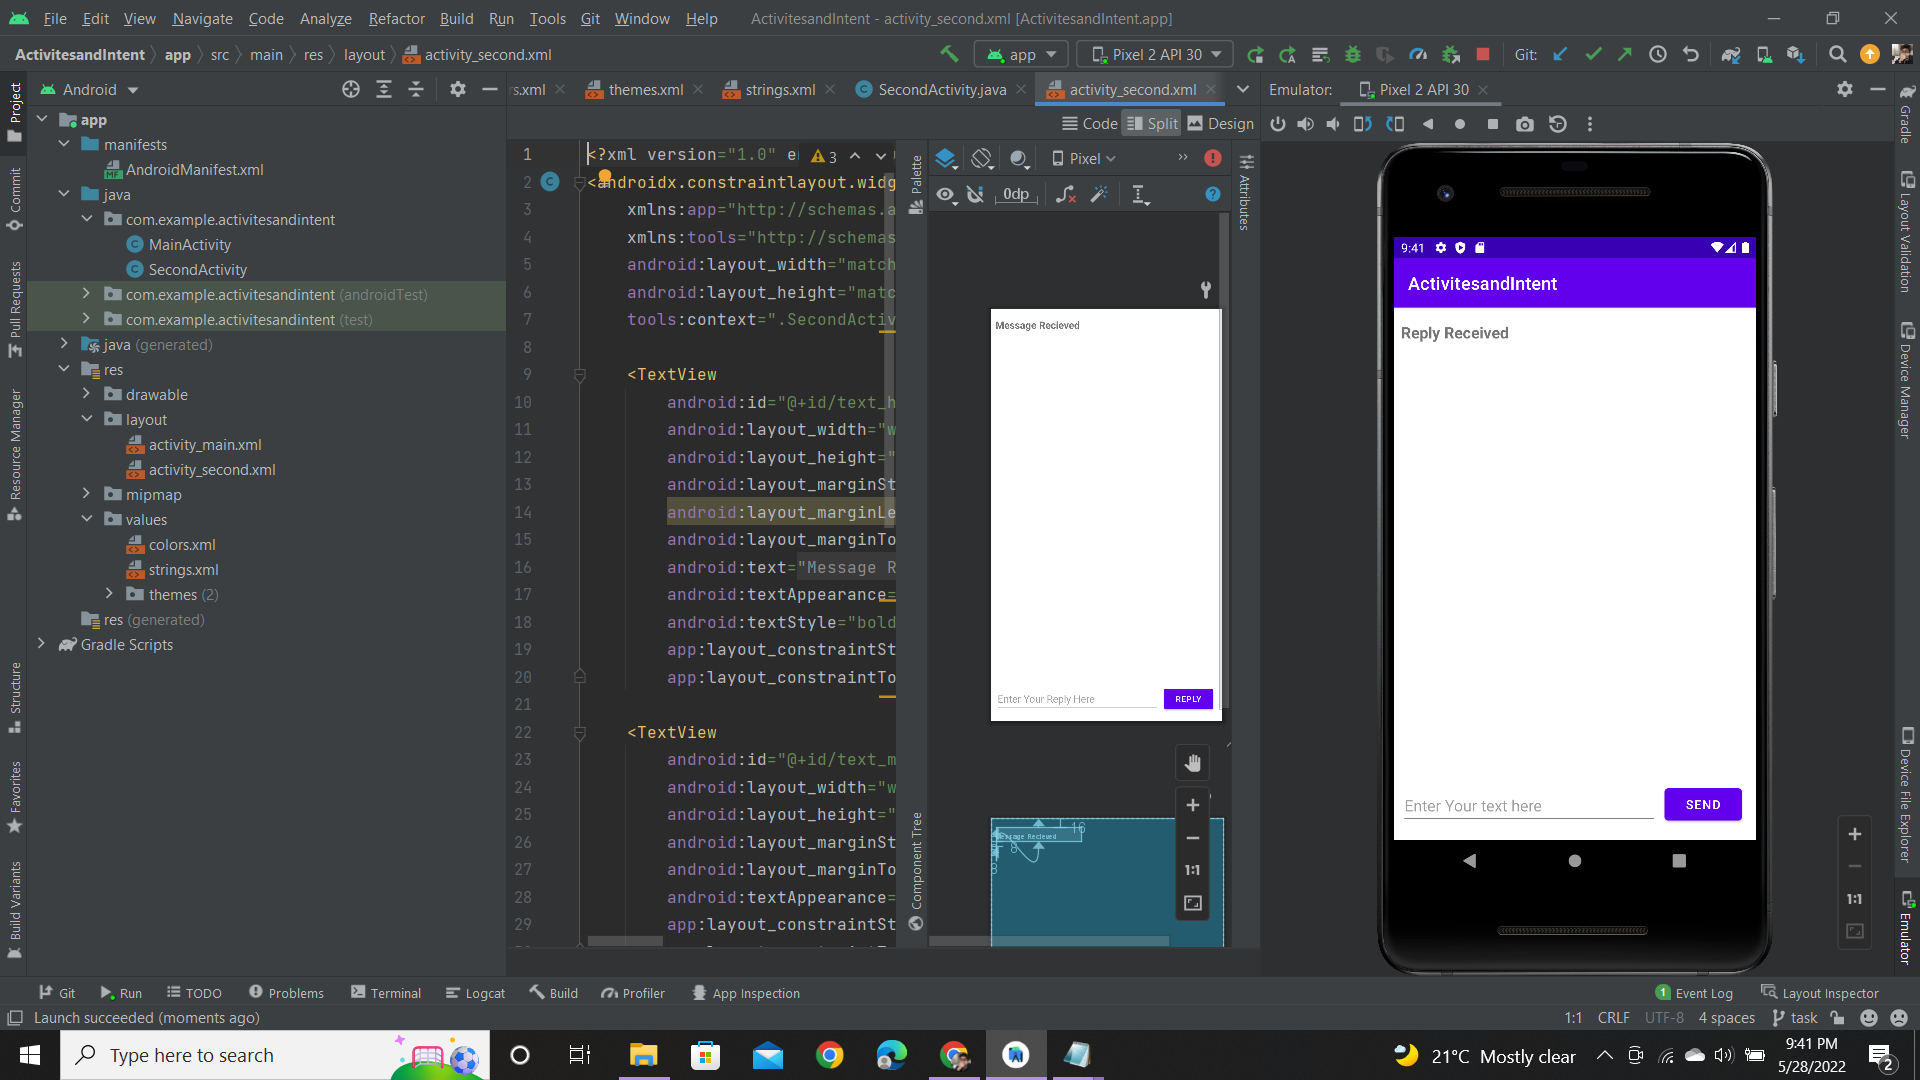Commit changes to Git

(x=1592, y=54)
